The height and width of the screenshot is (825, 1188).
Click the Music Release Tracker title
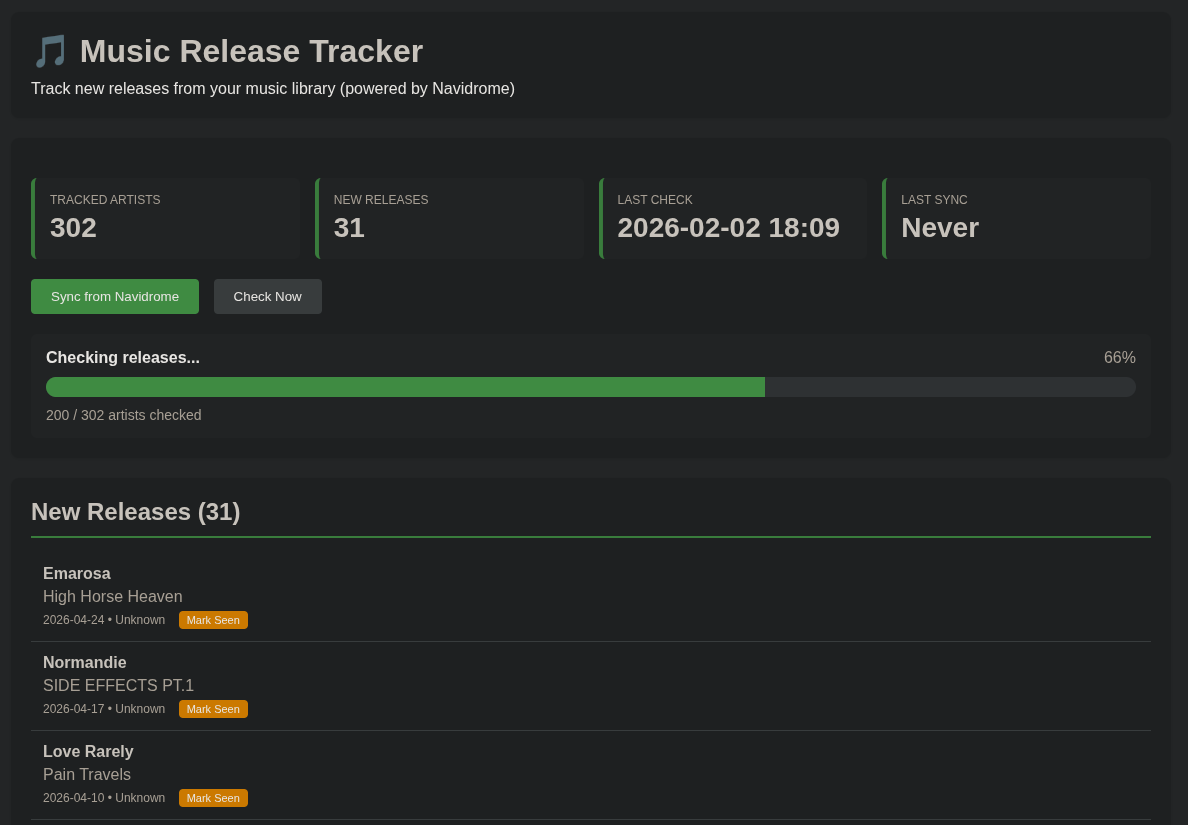[x=251, y=51]
